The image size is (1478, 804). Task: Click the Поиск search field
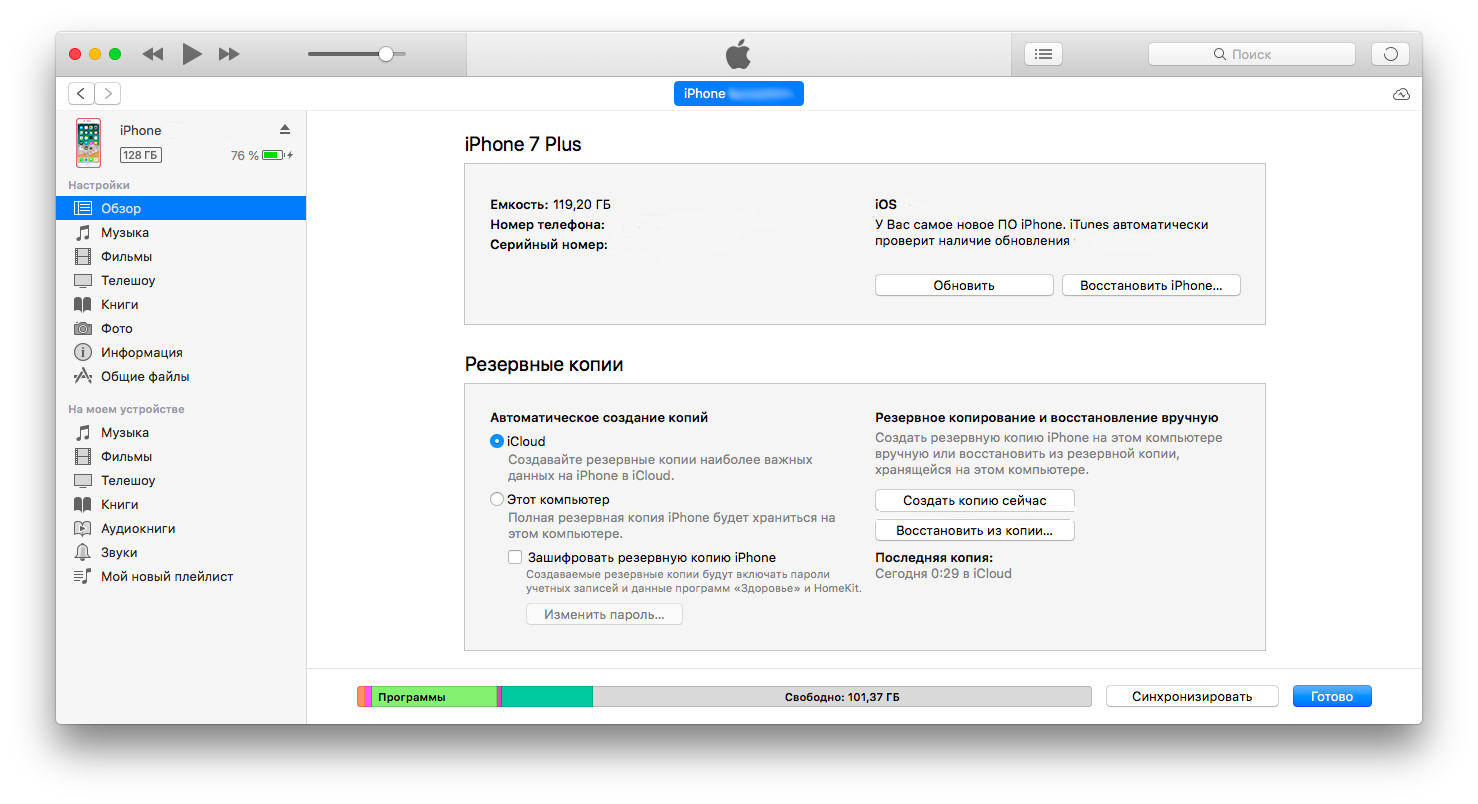tap(1252, 54)
